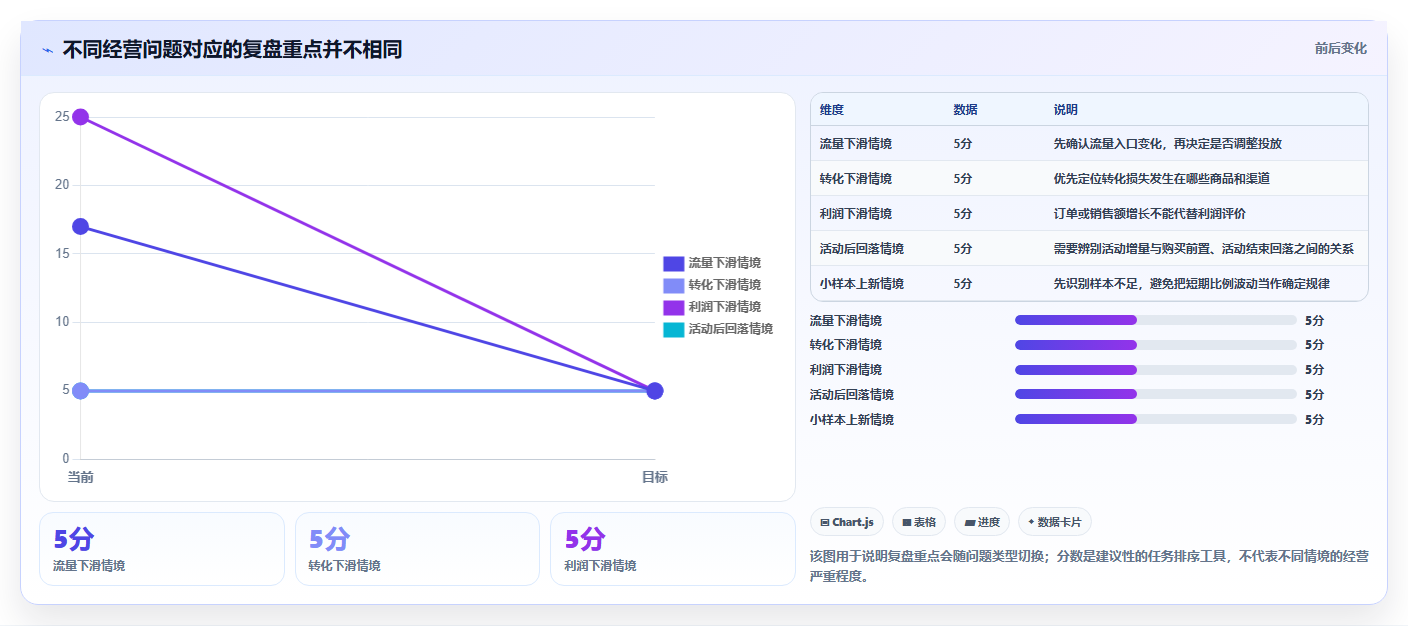Screen dimensions: 1408x626
Task: Click the 进度 tag icon
Action: pos(970,522)
